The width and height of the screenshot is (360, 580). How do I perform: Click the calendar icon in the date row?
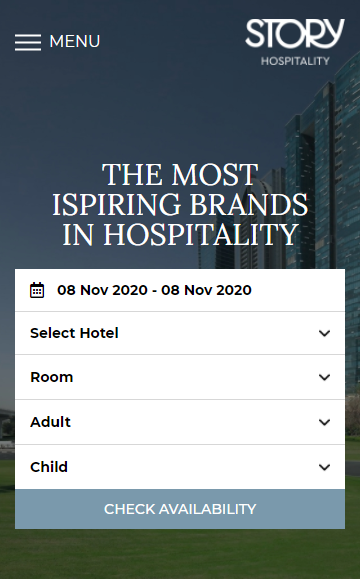click(x=37, y=290)
